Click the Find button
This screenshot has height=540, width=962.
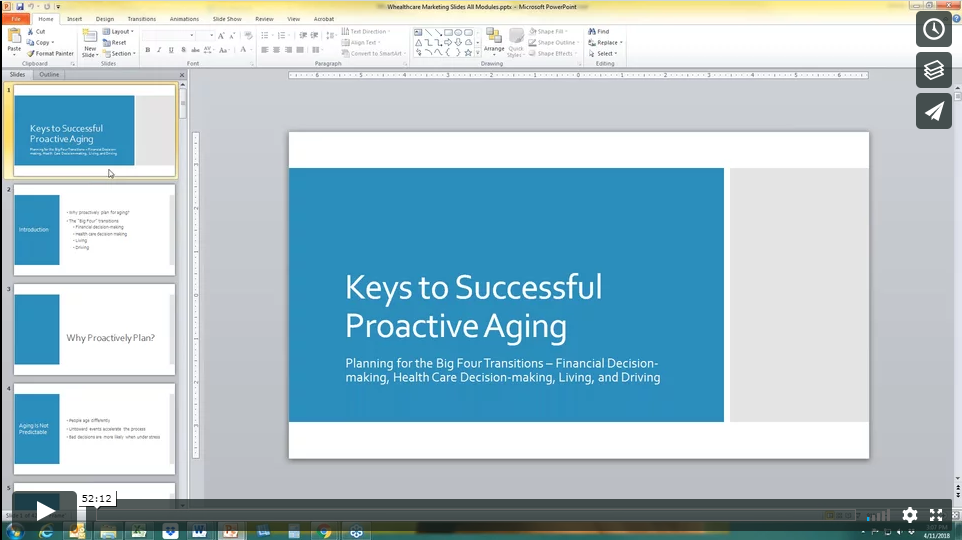click(x=599, y=31)
